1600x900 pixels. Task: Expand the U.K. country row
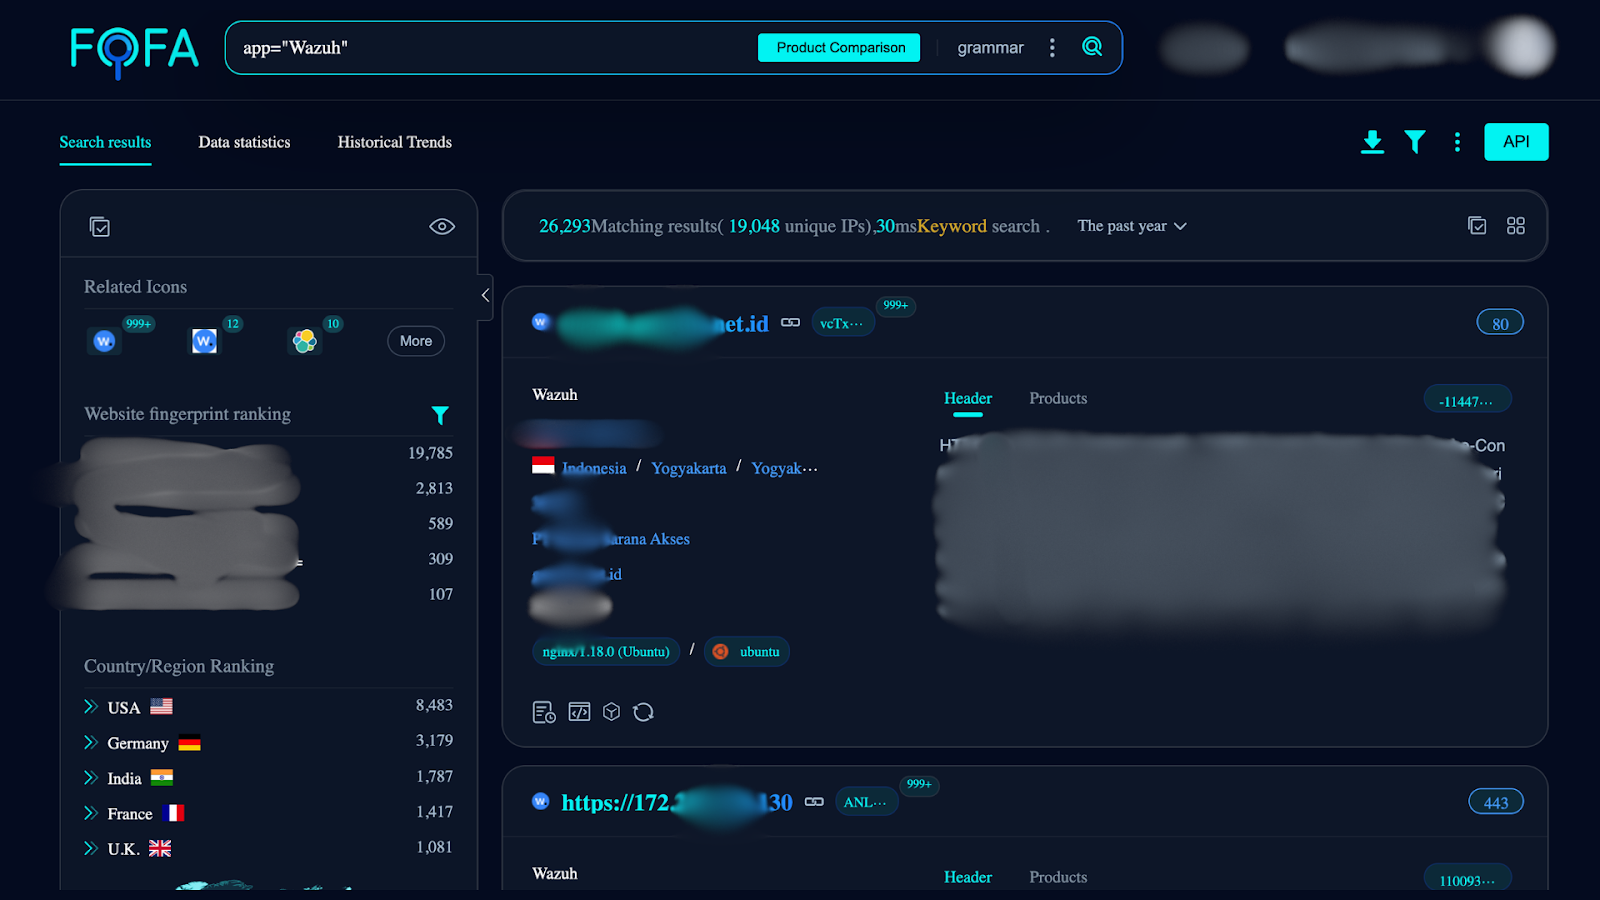click(91, 849)
